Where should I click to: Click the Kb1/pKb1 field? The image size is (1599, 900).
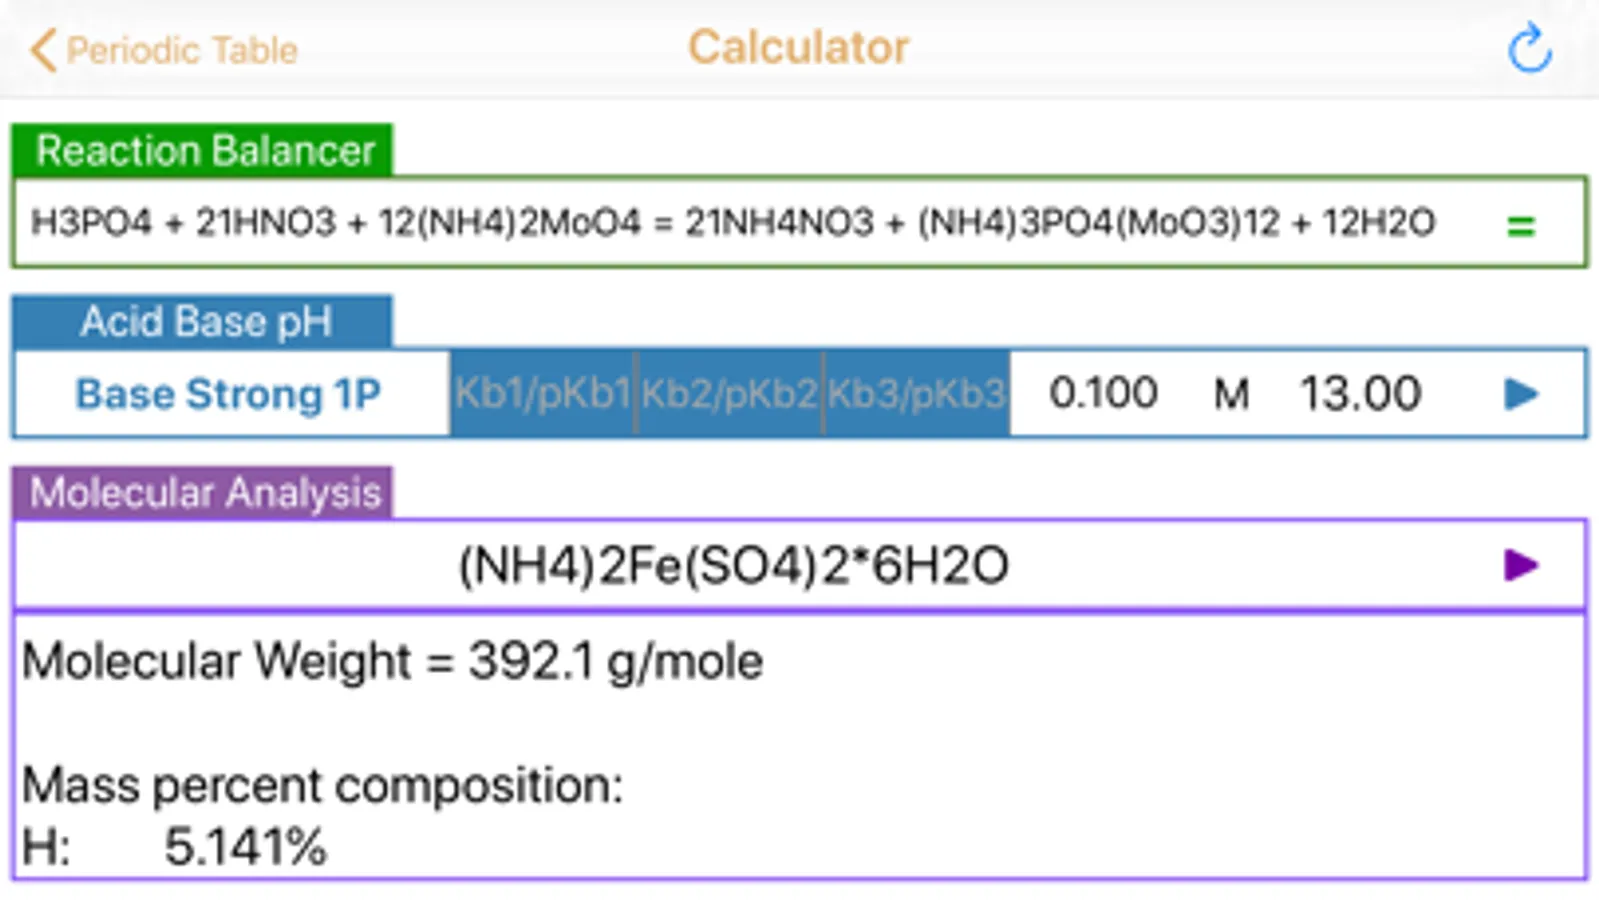pos(543,394)
